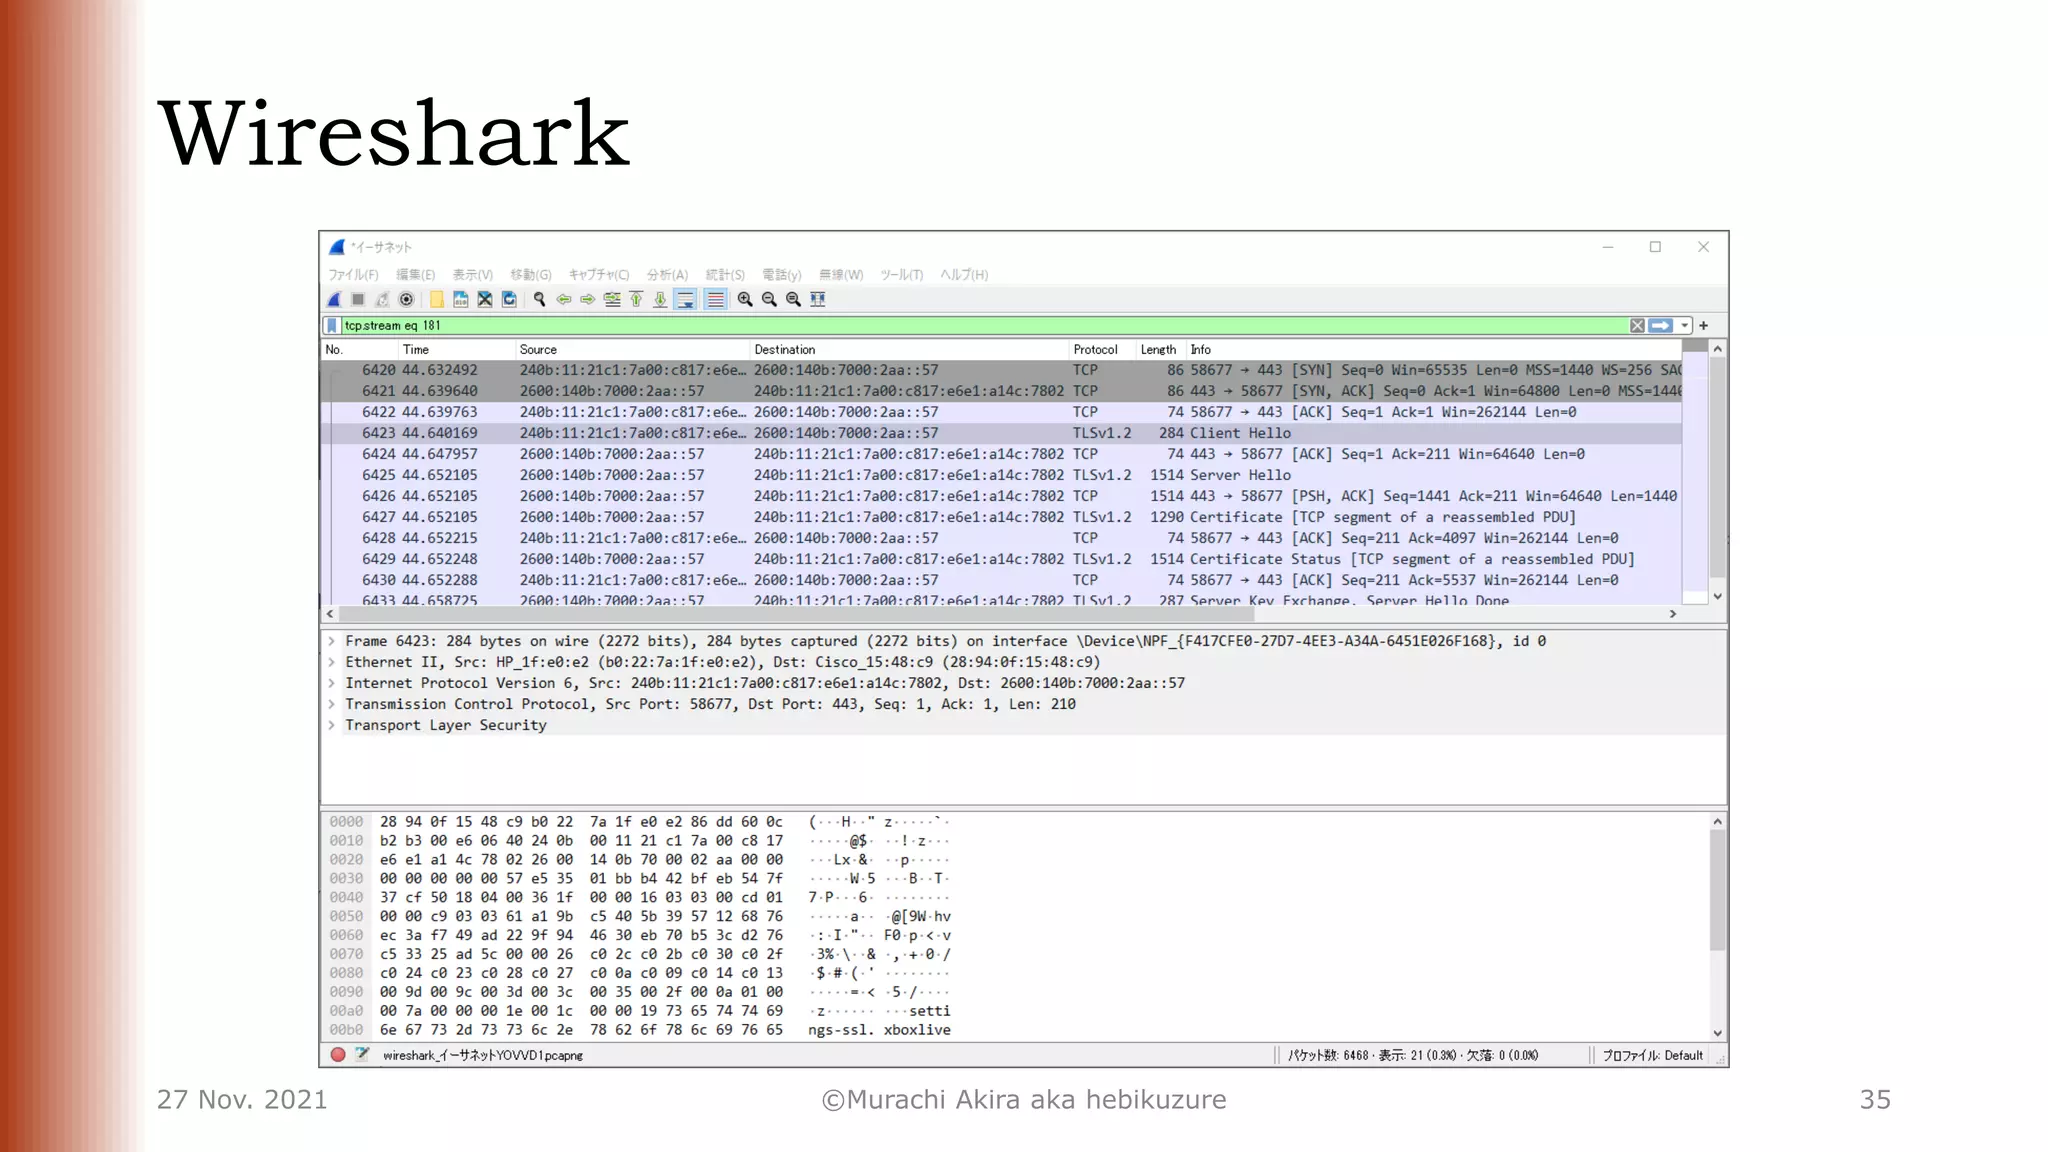The width and height of the screenshot is (2048, 1152).
Task: Zoom out on packet text
Action: coord(769,299)
